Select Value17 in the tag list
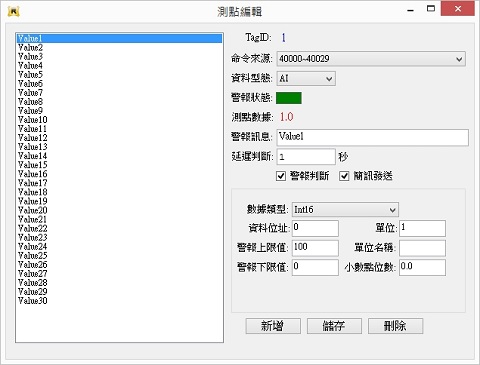Screen dimensions: 480x365 119,183
